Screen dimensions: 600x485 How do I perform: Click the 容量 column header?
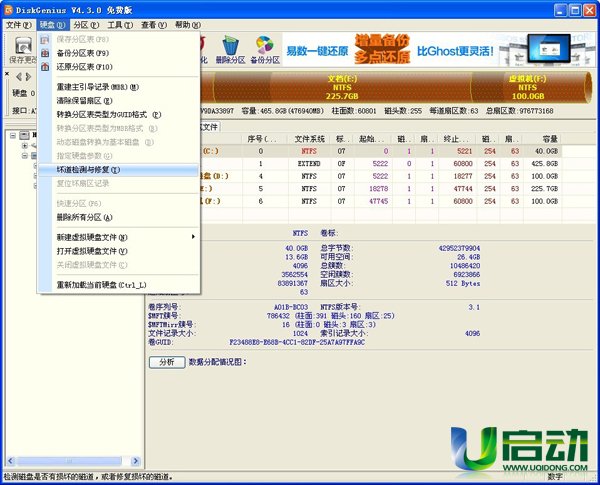point(542,139)
